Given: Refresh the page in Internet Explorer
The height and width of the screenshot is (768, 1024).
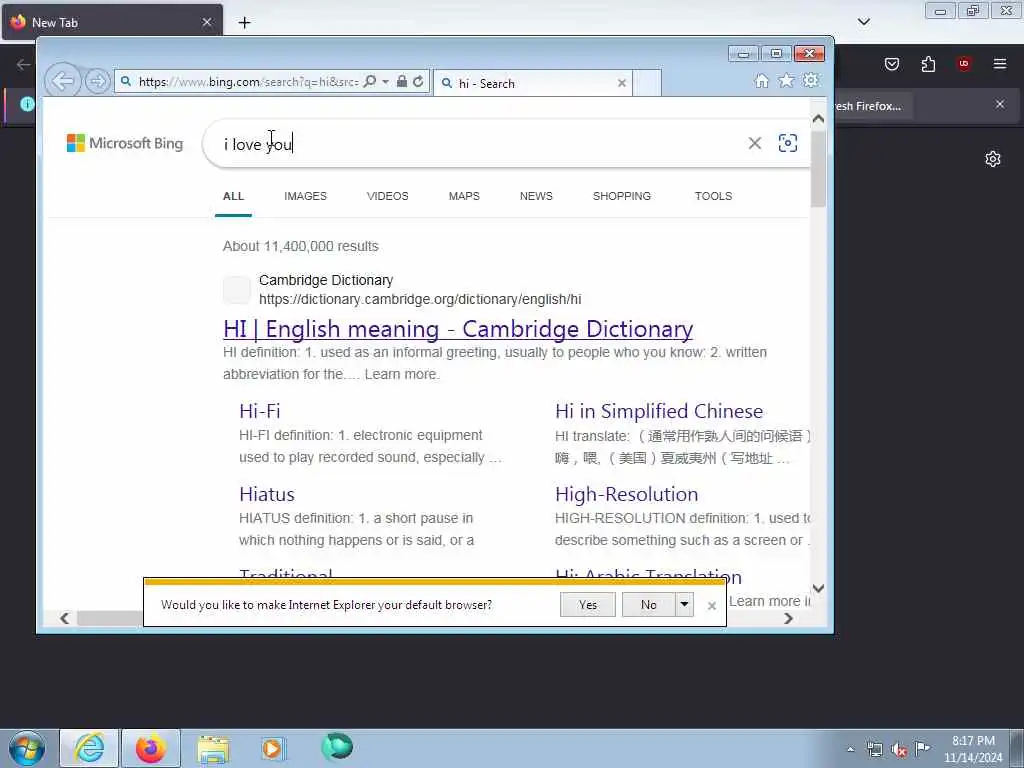Looking at the screenshot, I should point(418,82).
